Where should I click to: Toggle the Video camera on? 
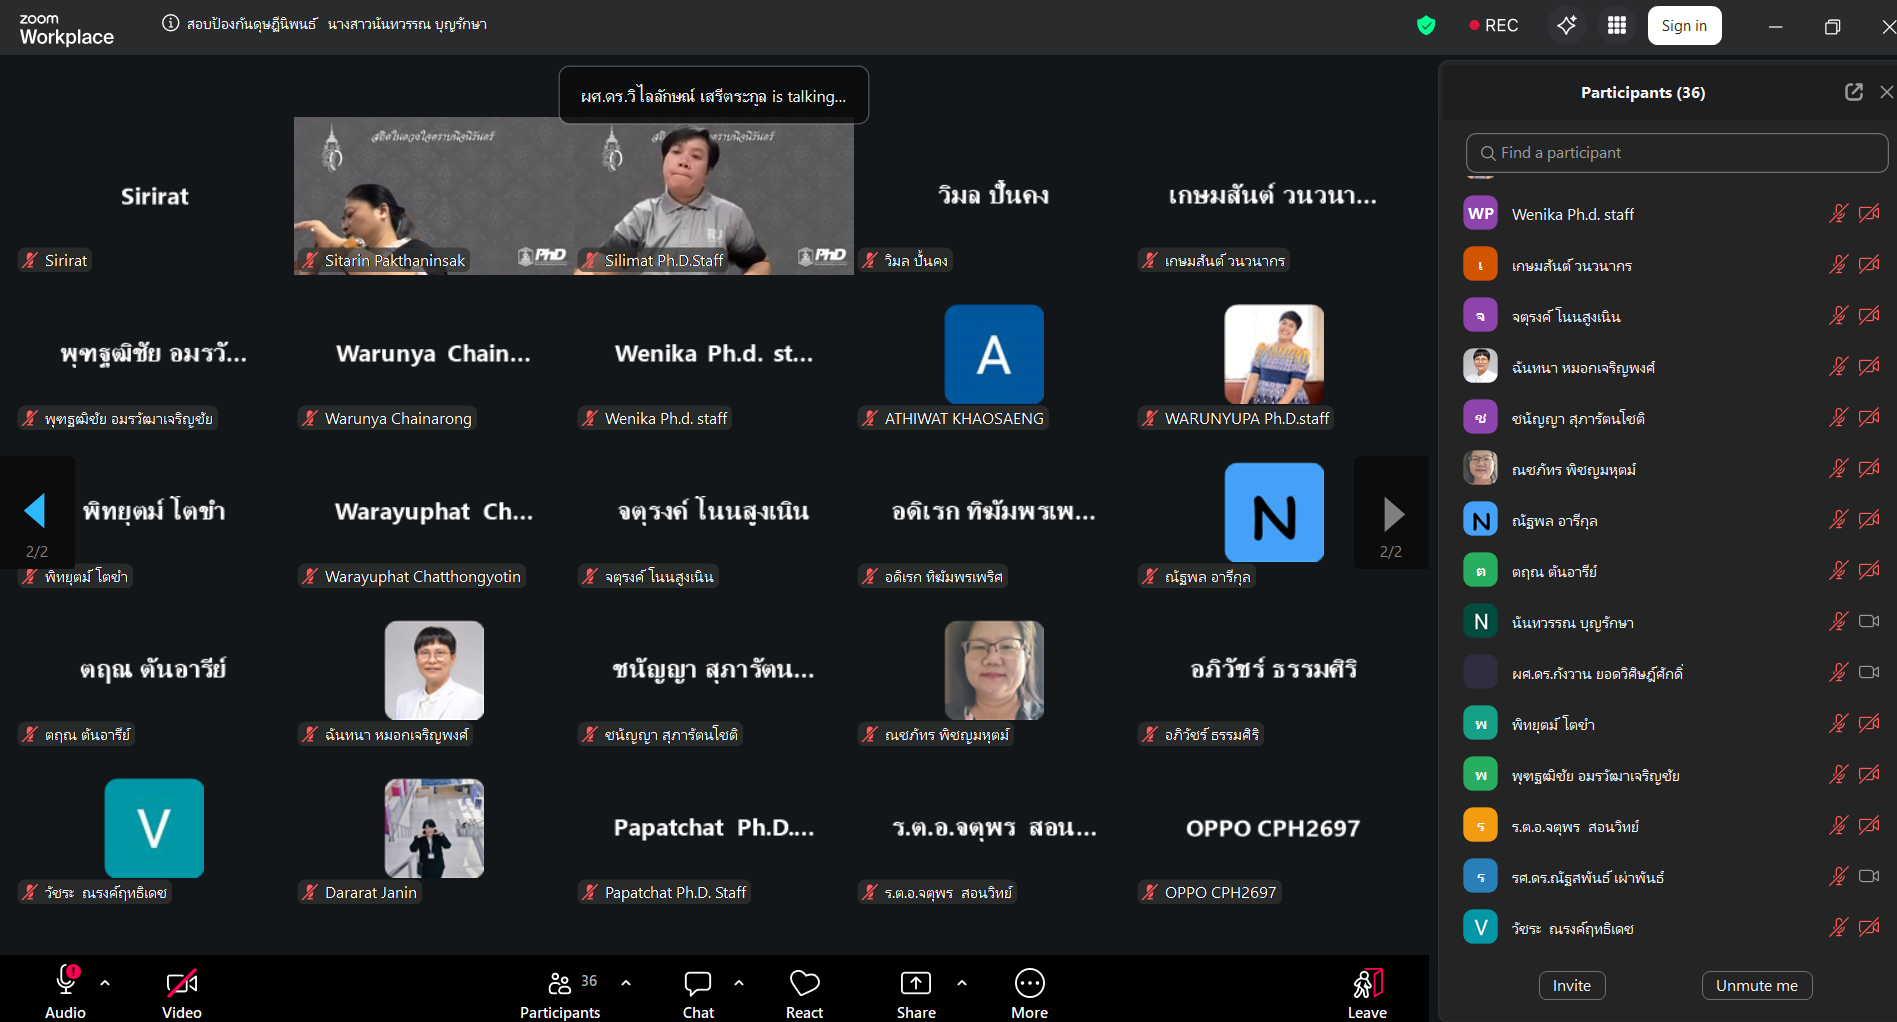coord(181,984)
